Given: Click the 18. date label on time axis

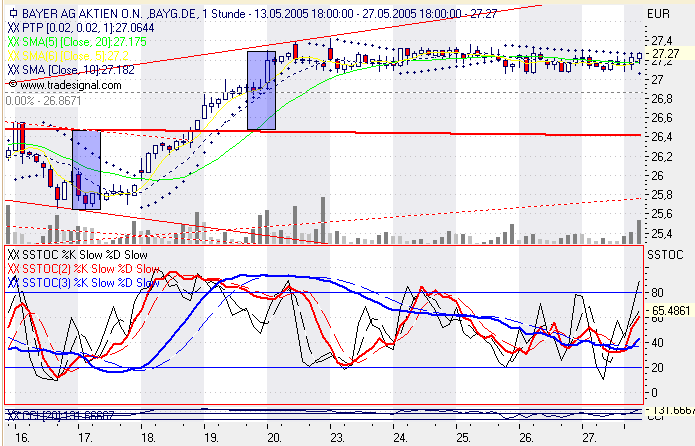Looking at the screenshot, I should point(148,438).
